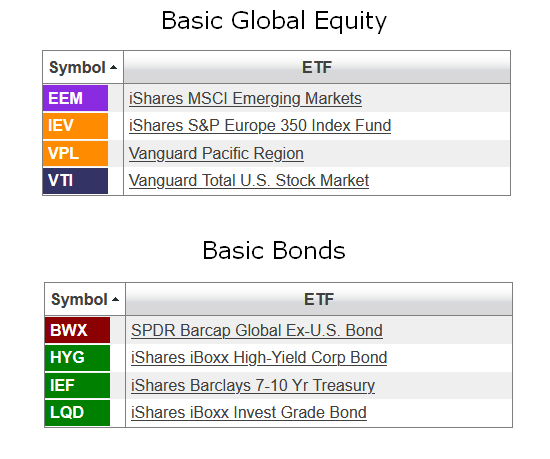Open iShares Barclays 7-10 Yr Treasury link

click(x=253, y=386)
